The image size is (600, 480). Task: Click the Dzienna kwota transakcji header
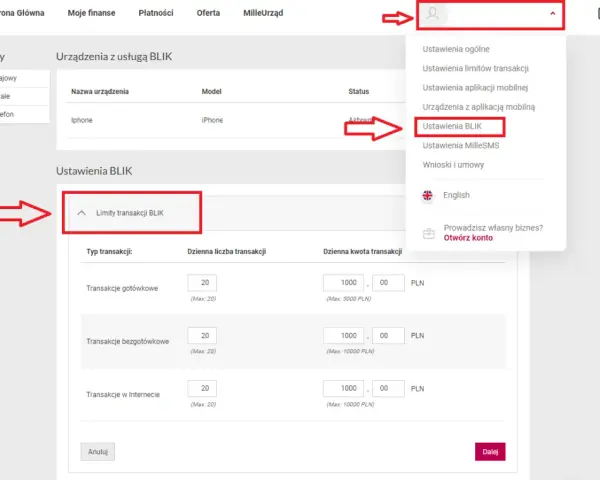[362, 251]
